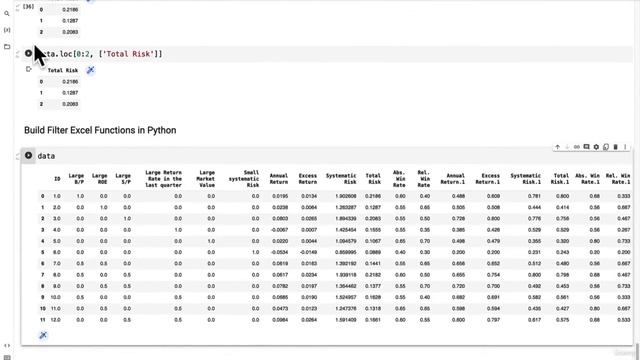Click the 'Rel. Win Rate' column header
This screenshot has height=360, width=640.
(x=424, y=179)
